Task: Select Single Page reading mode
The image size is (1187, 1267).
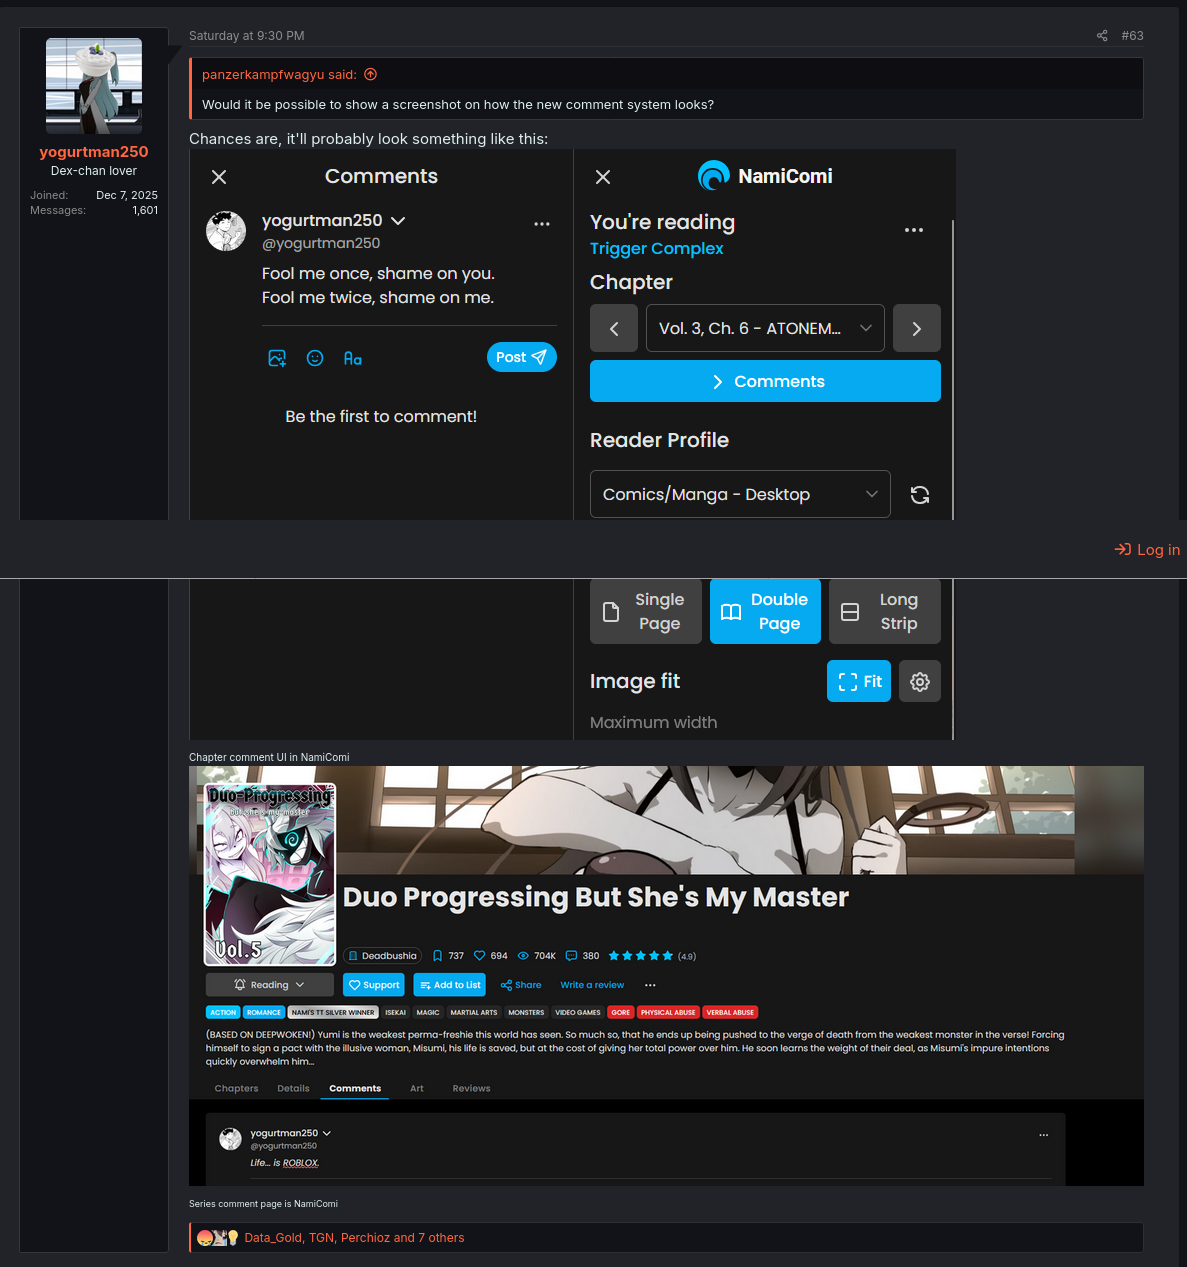Action: 646,611
